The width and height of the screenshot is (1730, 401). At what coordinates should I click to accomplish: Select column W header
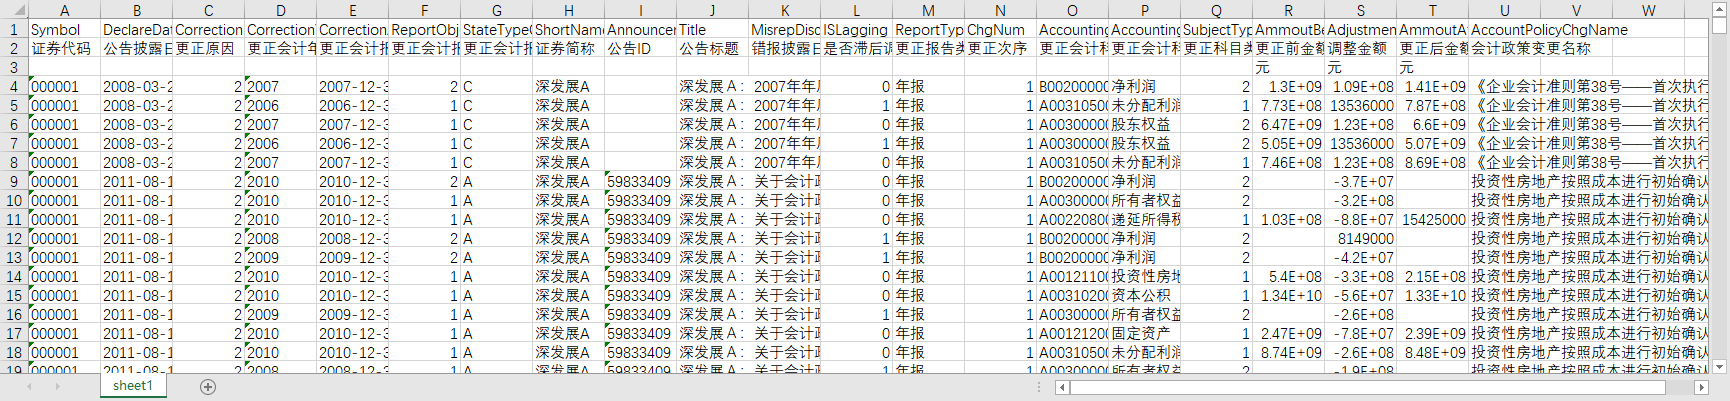pos(1648,10)
